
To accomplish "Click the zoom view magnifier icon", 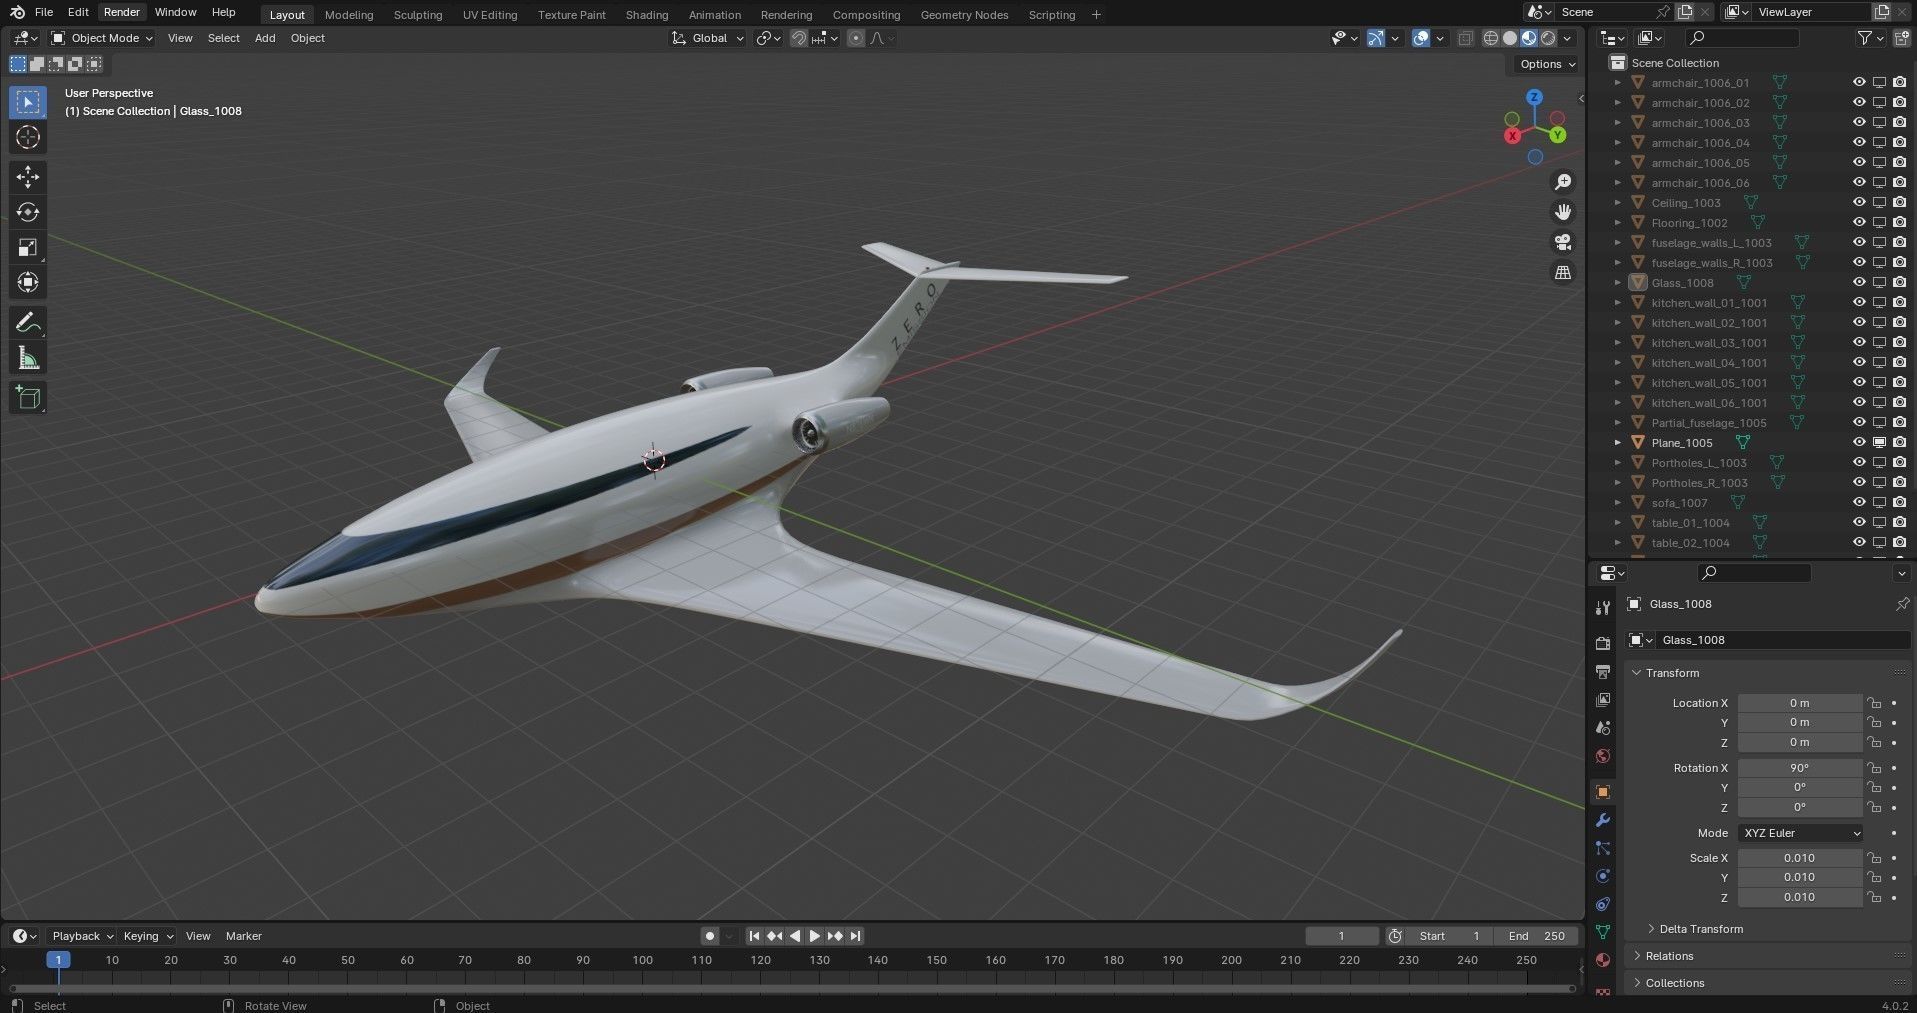I will tap(1562, 182).
